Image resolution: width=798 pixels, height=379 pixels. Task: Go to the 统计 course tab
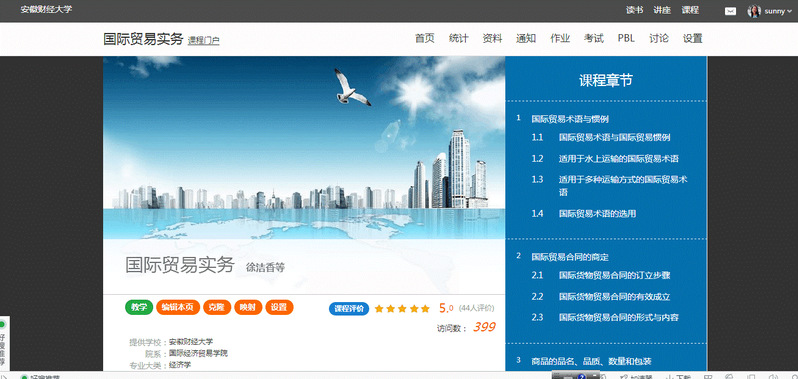click(459, 38)
